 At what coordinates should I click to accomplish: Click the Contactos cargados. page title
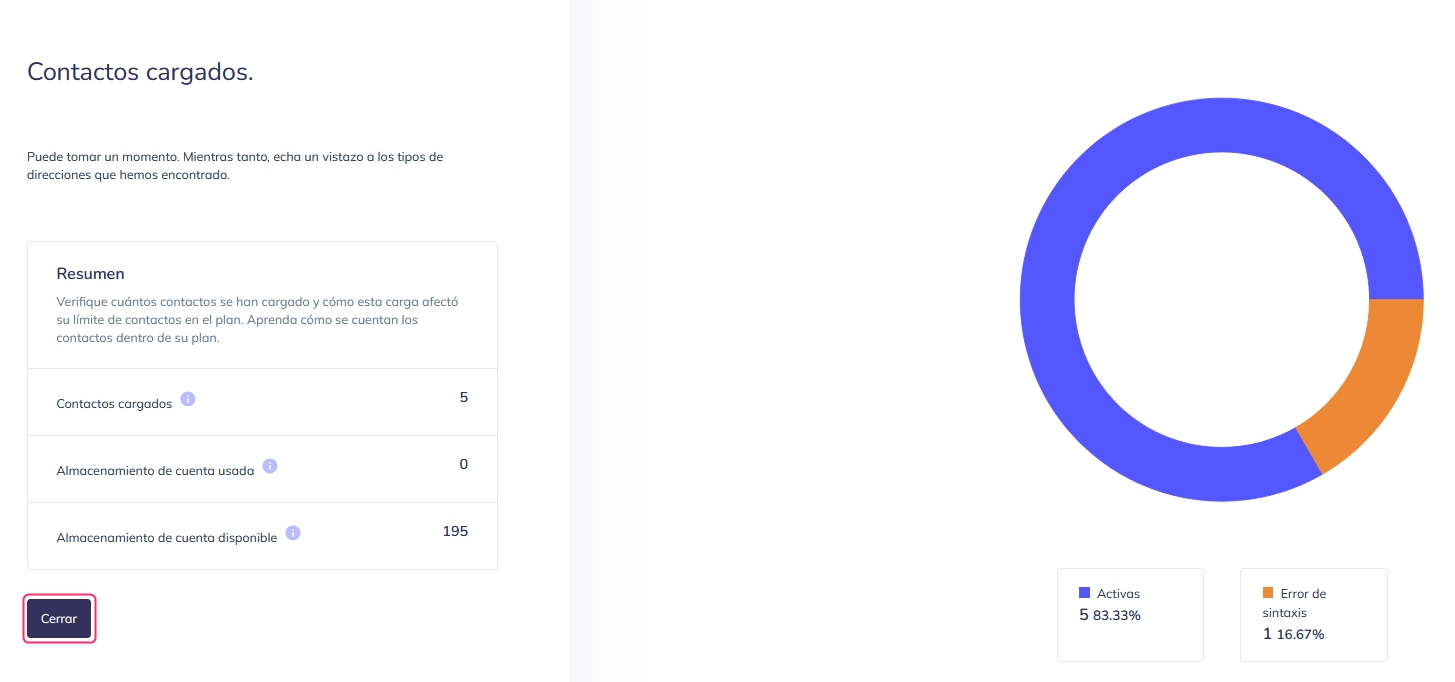(x=140, y=72)
